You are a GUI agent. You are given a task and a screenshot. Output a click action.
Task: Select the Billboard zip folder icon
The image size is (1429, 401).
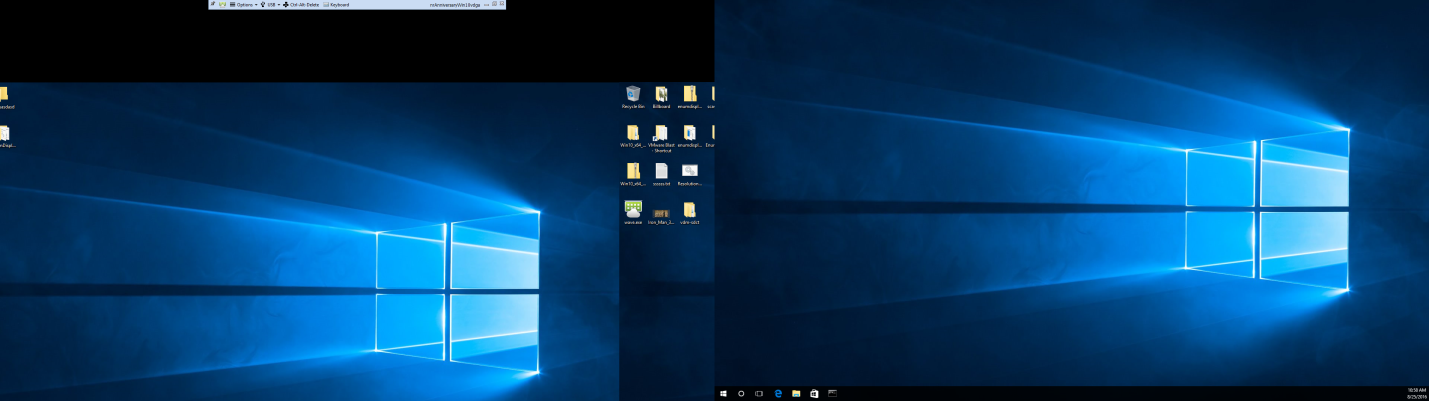point(661,97)
